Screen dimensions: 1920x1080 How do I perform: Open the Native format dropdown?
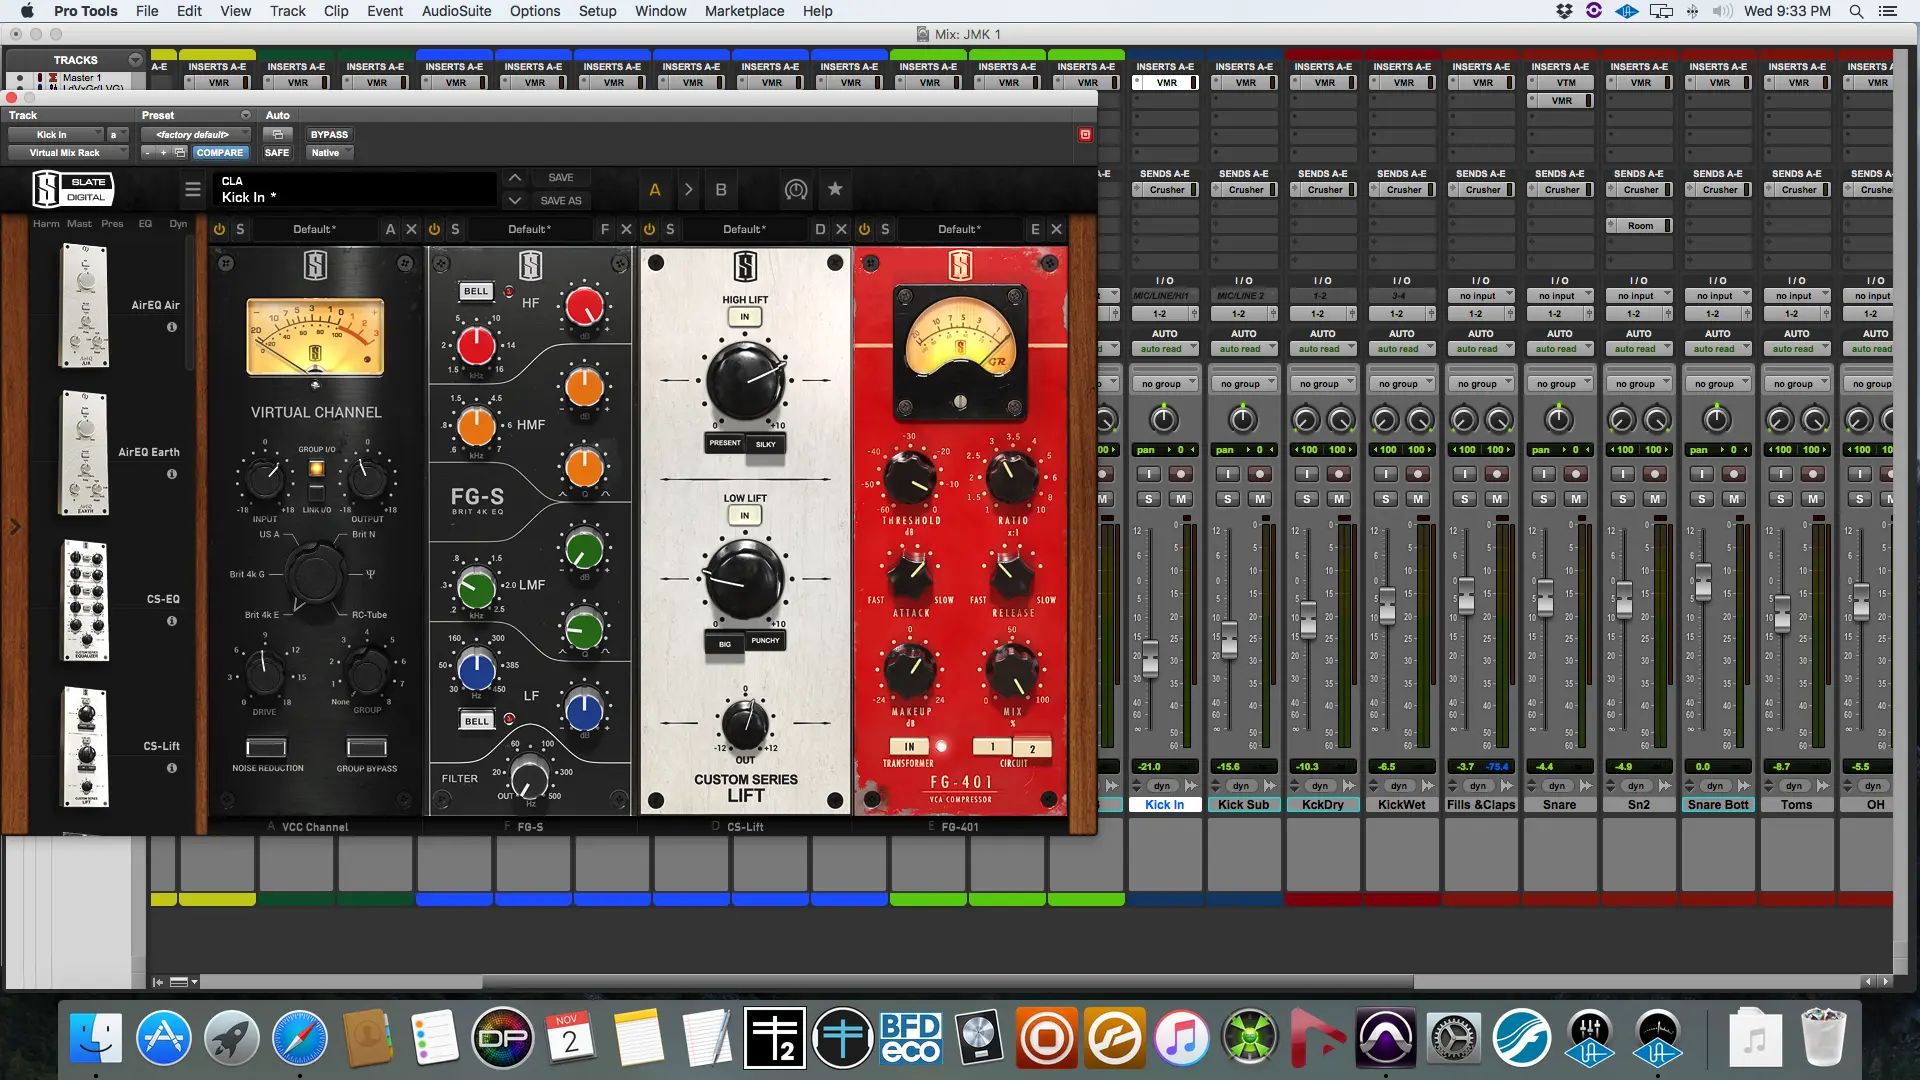click(330, 153)
